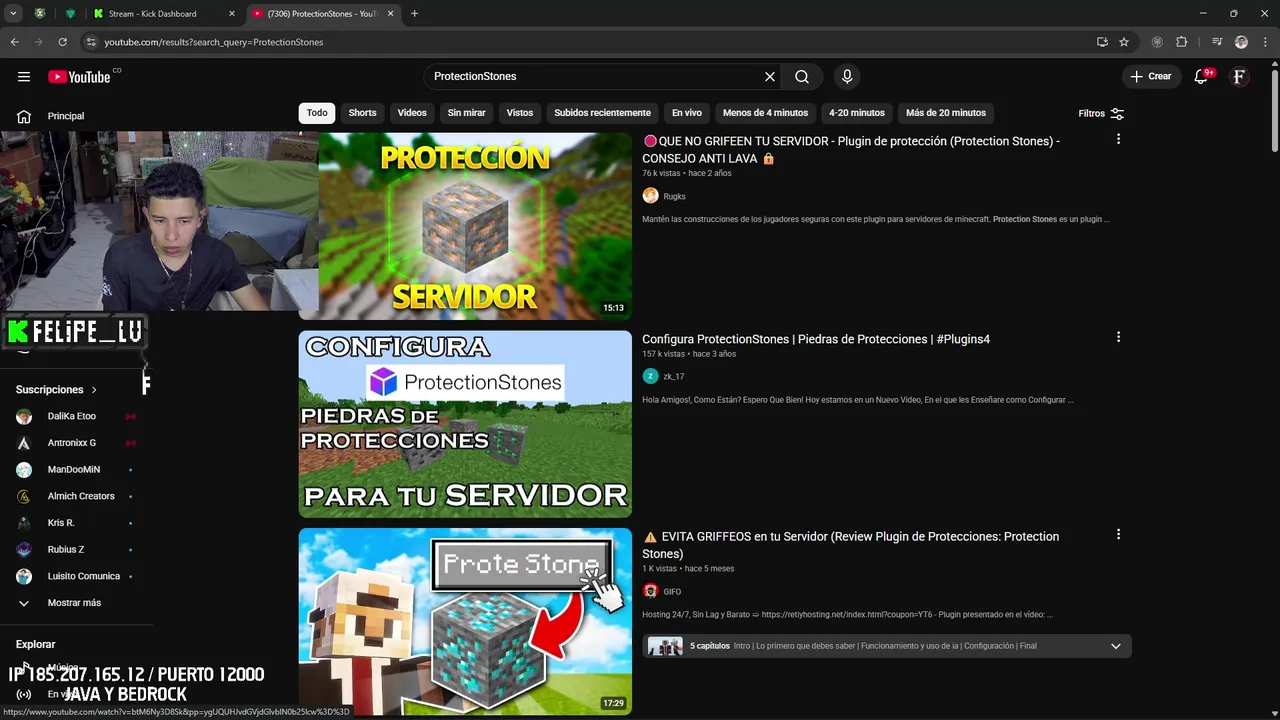Go back with browser back arrow
This screenshot has height=720, width=1280.
coord(14,42)
